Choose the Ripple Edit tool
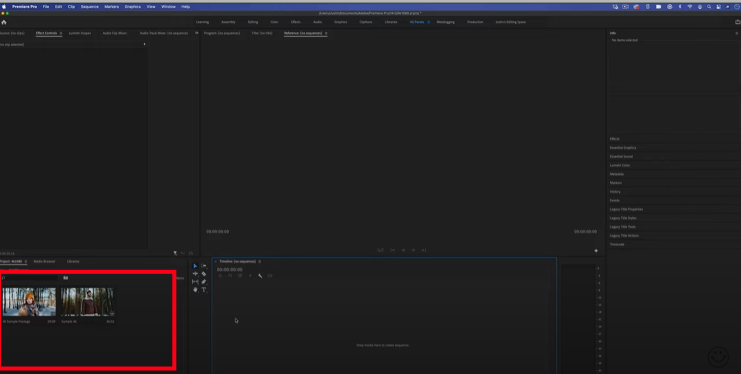The image size is (741, 374). pos(195,274)
